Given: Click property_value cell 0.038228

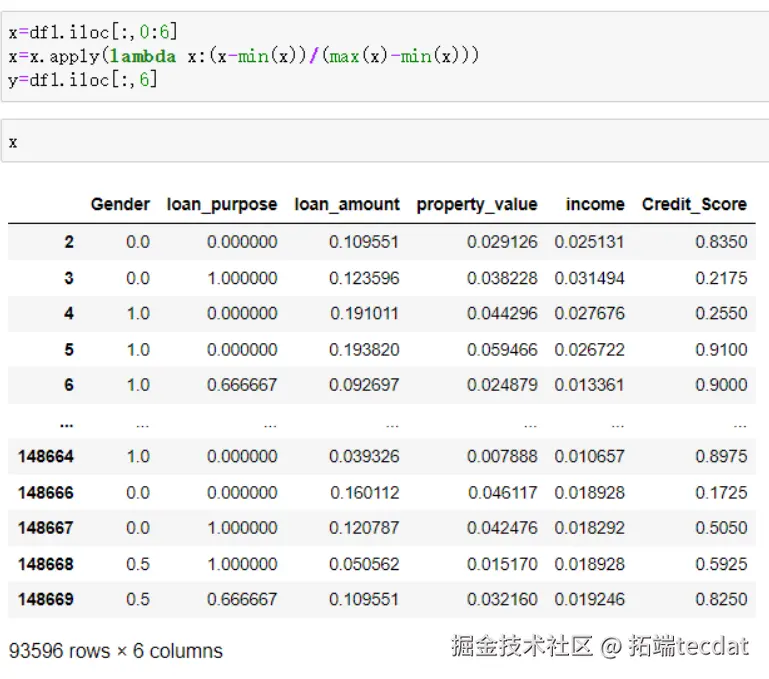Looking at the screenshot, I should (502, 278).
